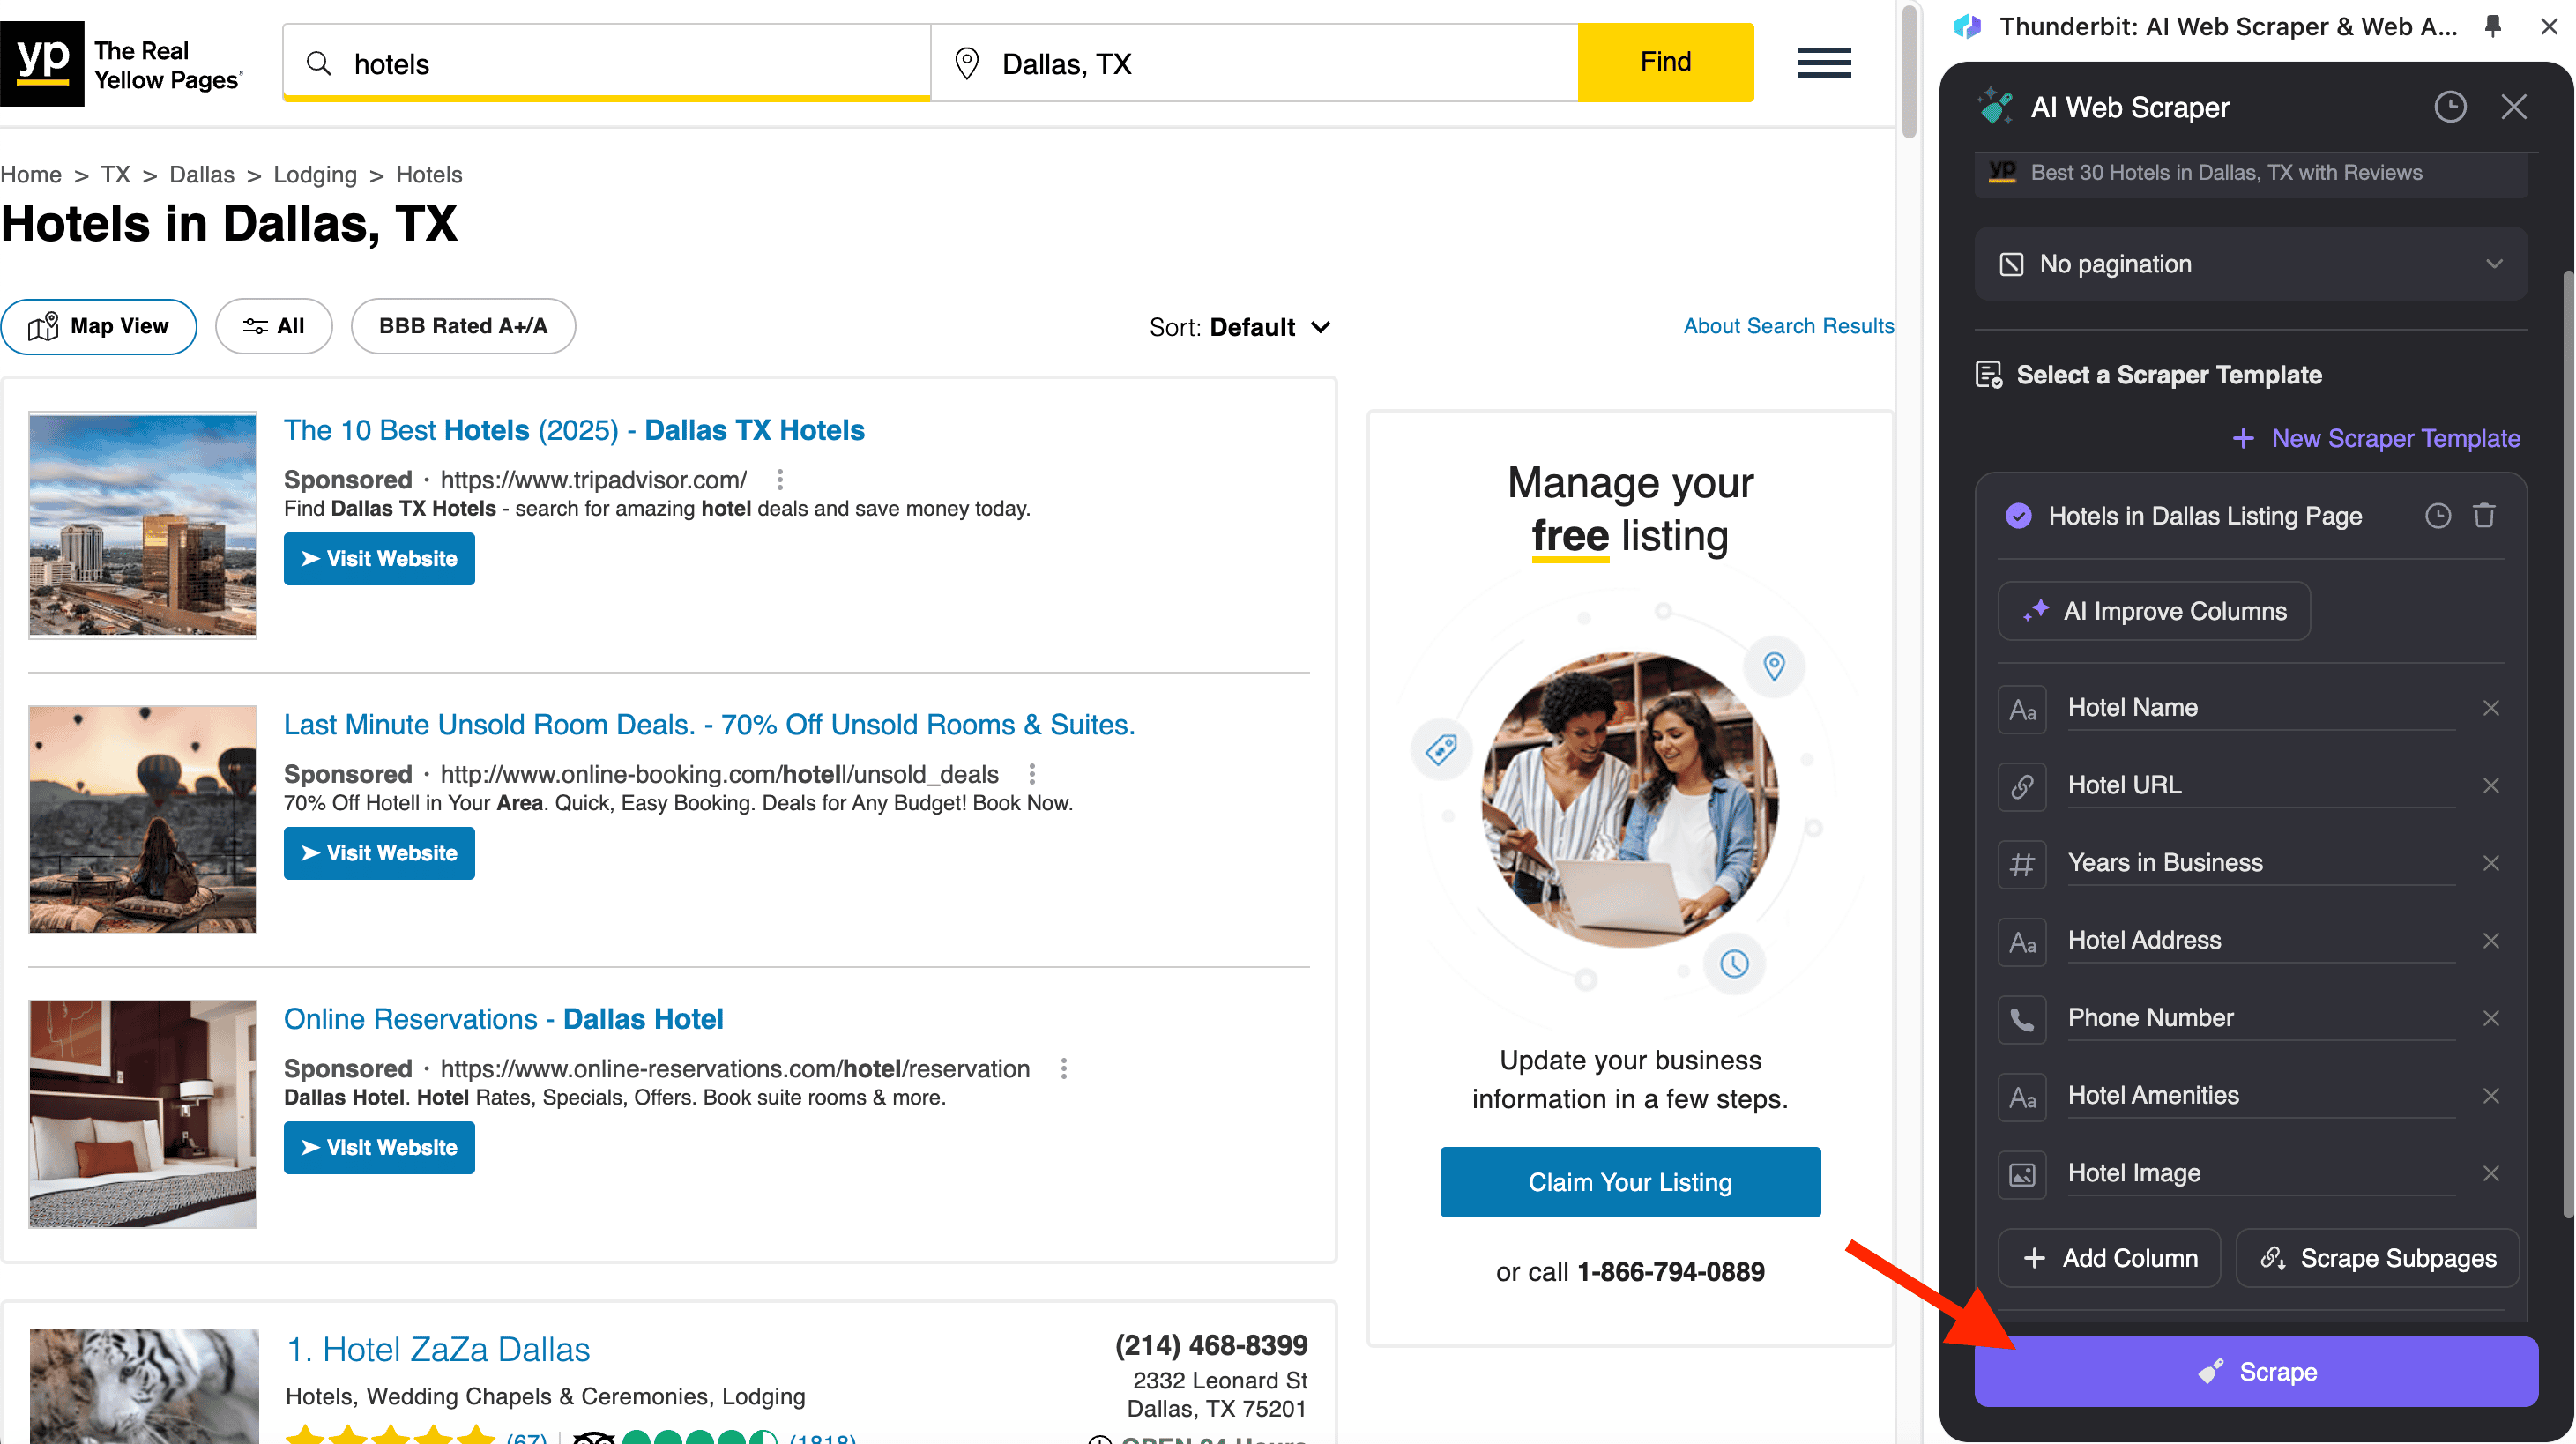Toggle the BBB Rated A+/A filter

pyautogui.click(x=463, y=326)
